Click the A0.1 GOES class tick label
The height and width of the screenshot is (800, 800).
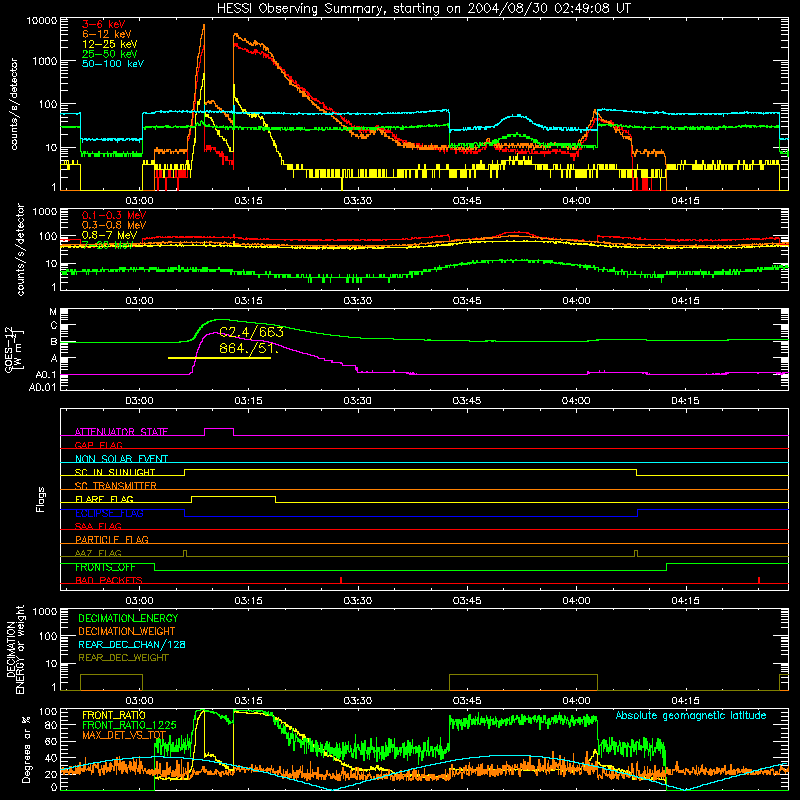coord(46,375)
